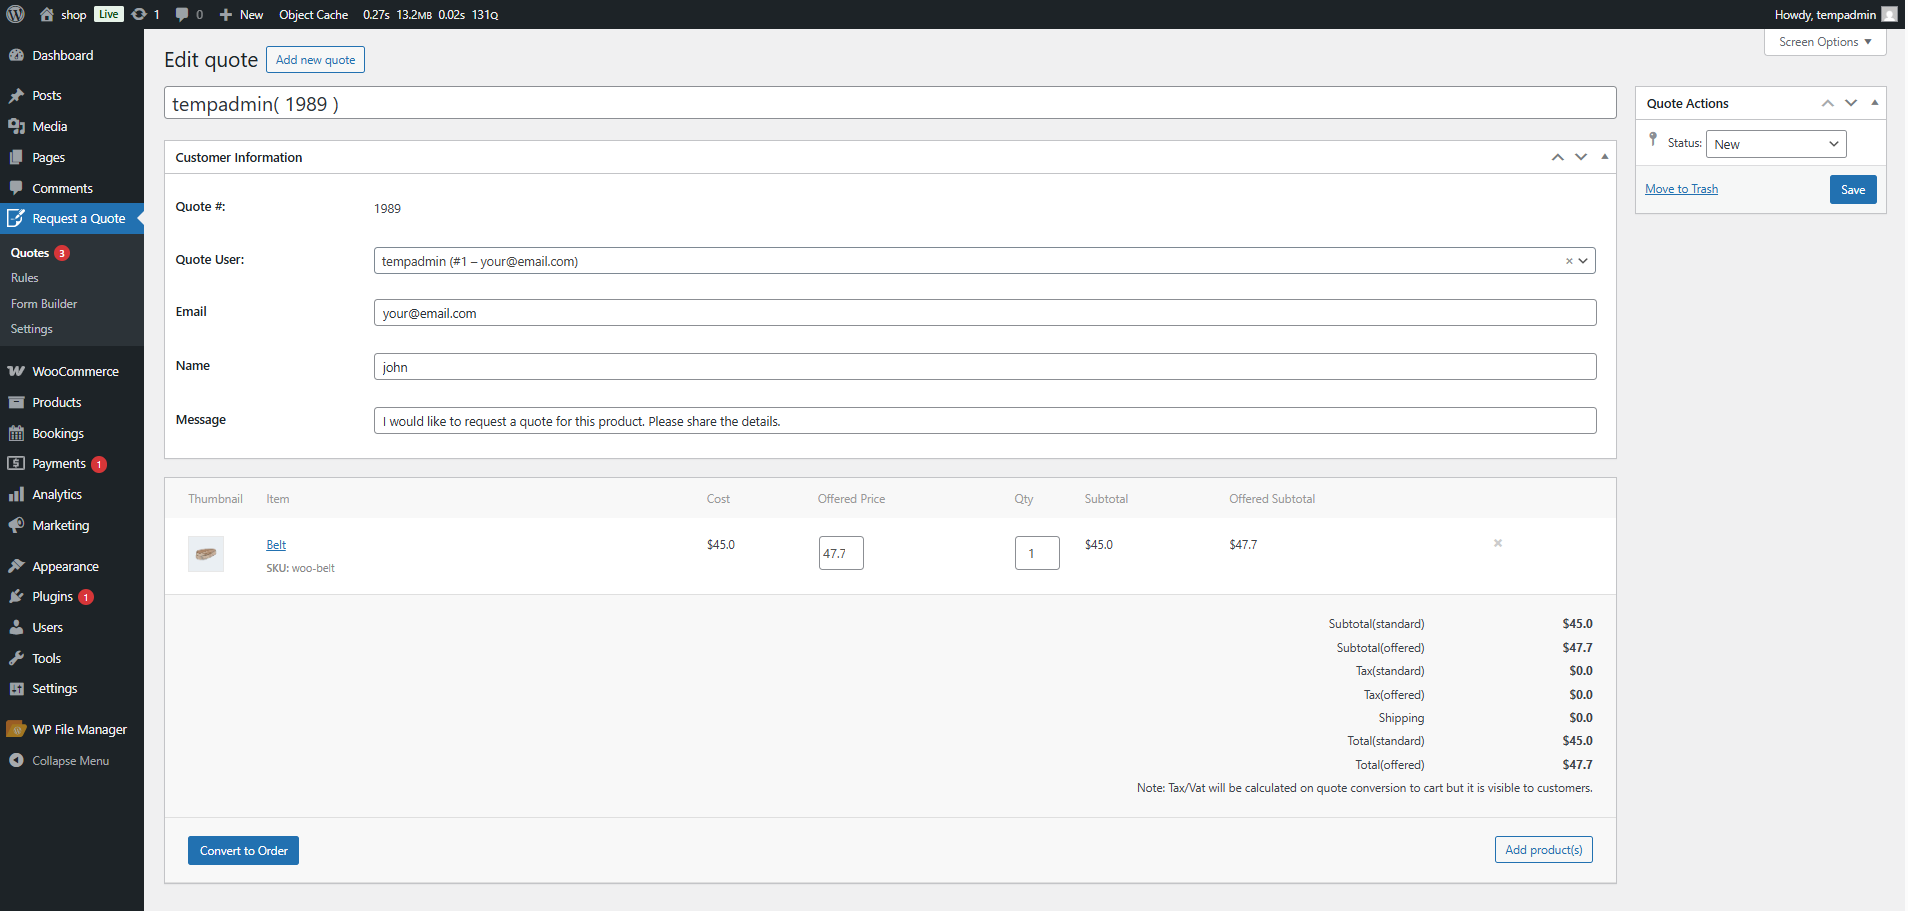Go to the Rules submenu item
The width and height of the screenshot is (1908, 911).
[25, 278]
